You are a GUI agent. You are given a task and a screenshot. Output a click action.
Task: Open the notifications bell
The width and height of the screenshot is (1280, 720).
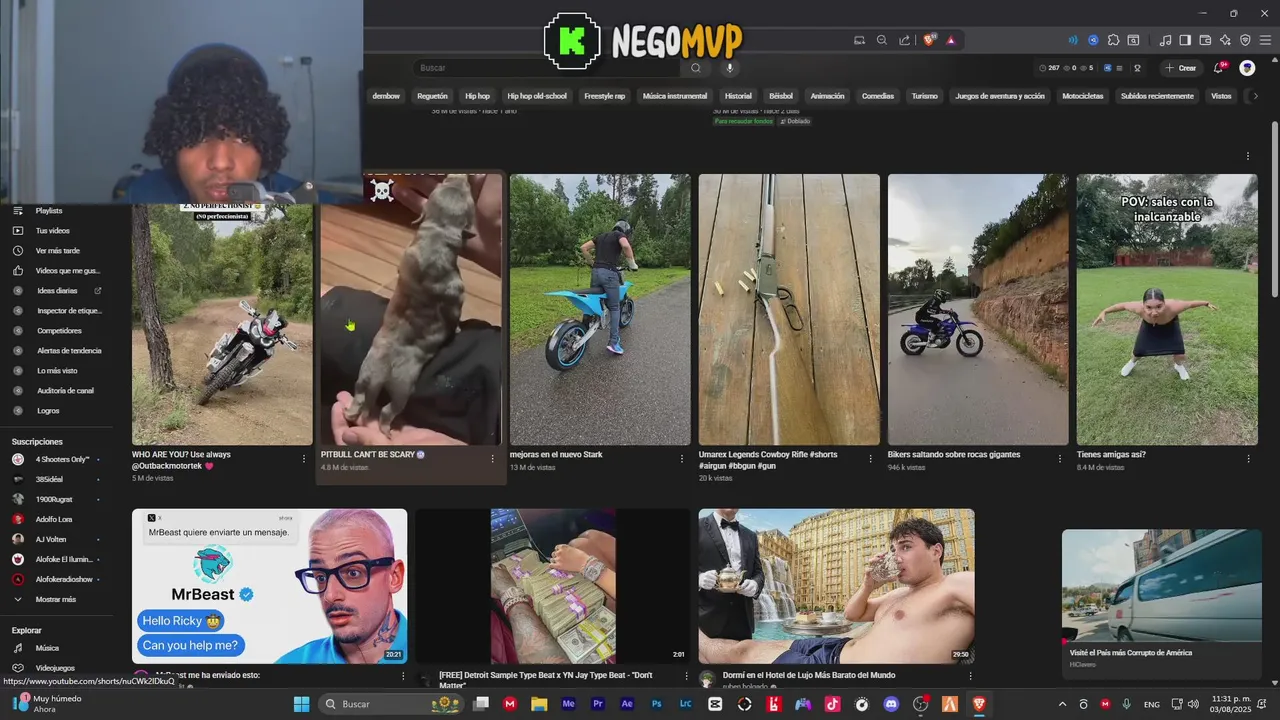tap(1218, 68)
